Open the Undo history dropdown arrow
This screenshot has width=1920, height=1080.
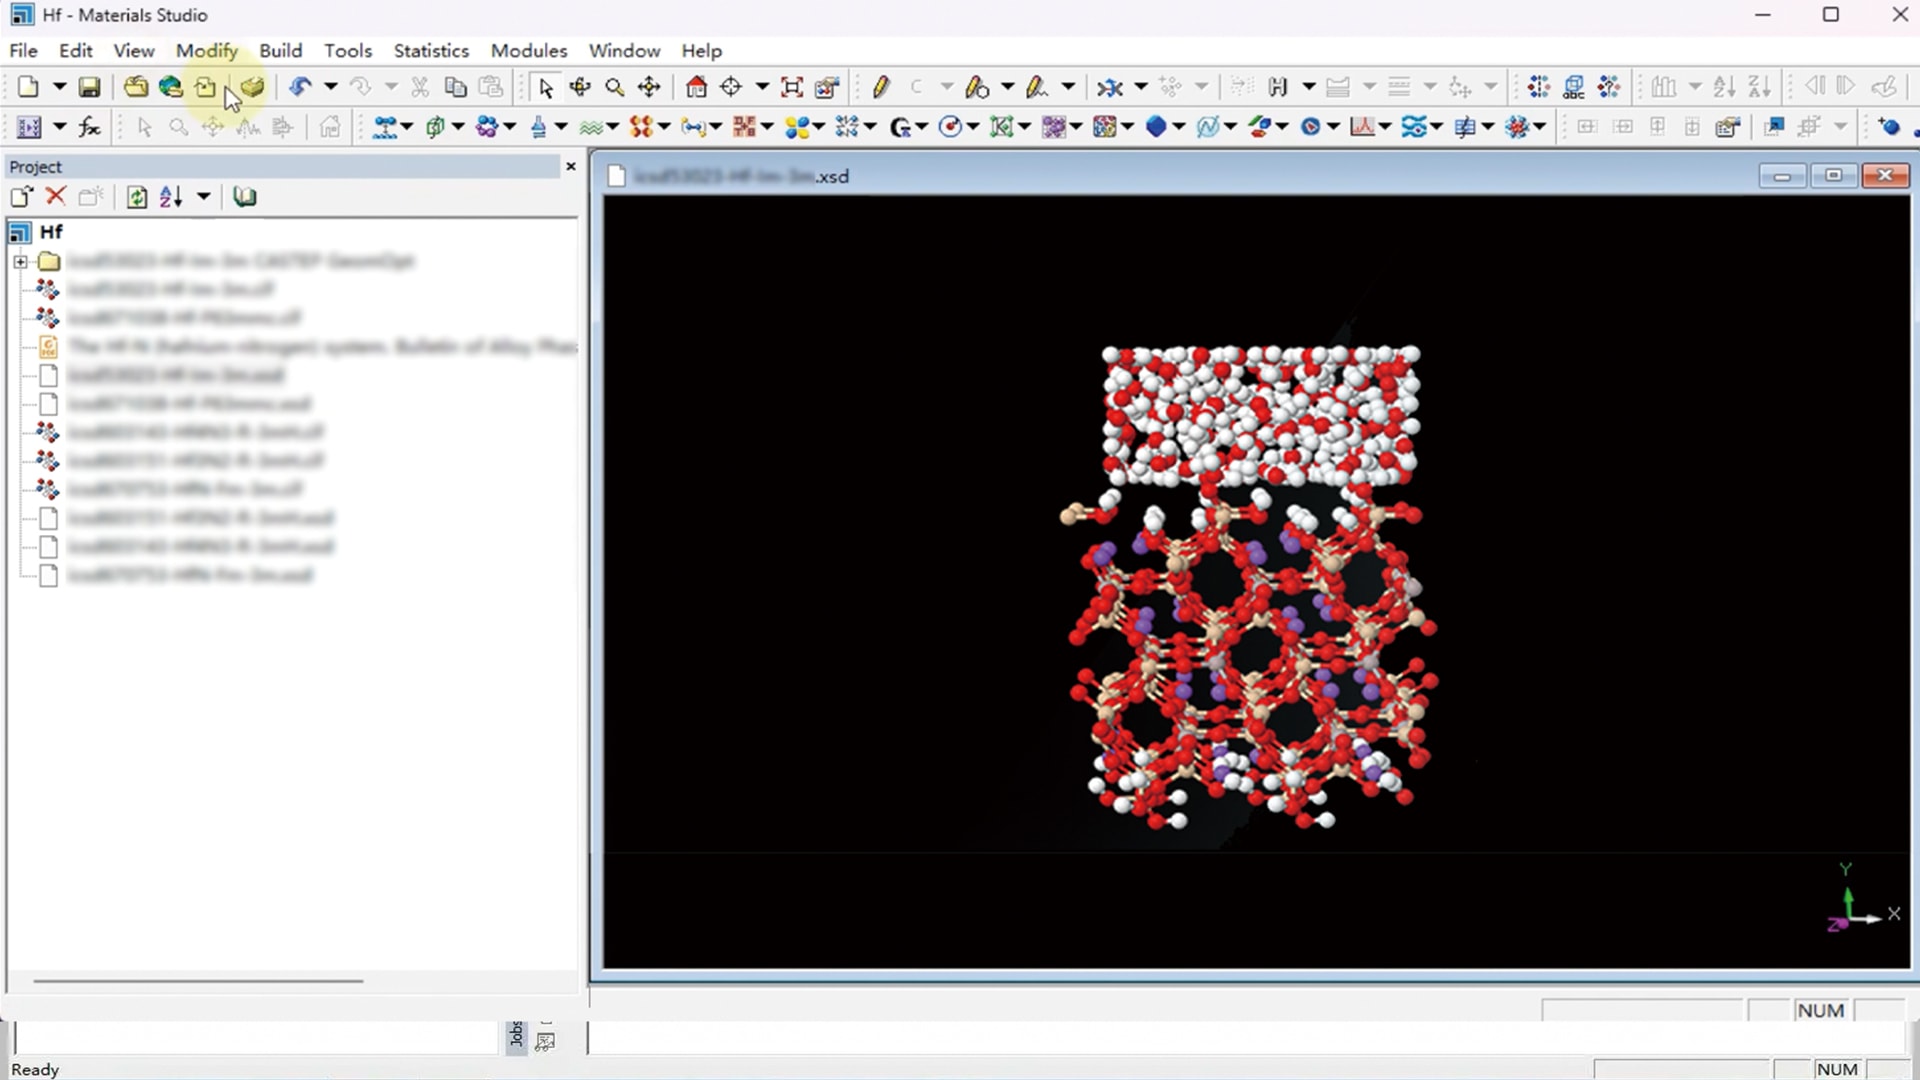(330, 87)
